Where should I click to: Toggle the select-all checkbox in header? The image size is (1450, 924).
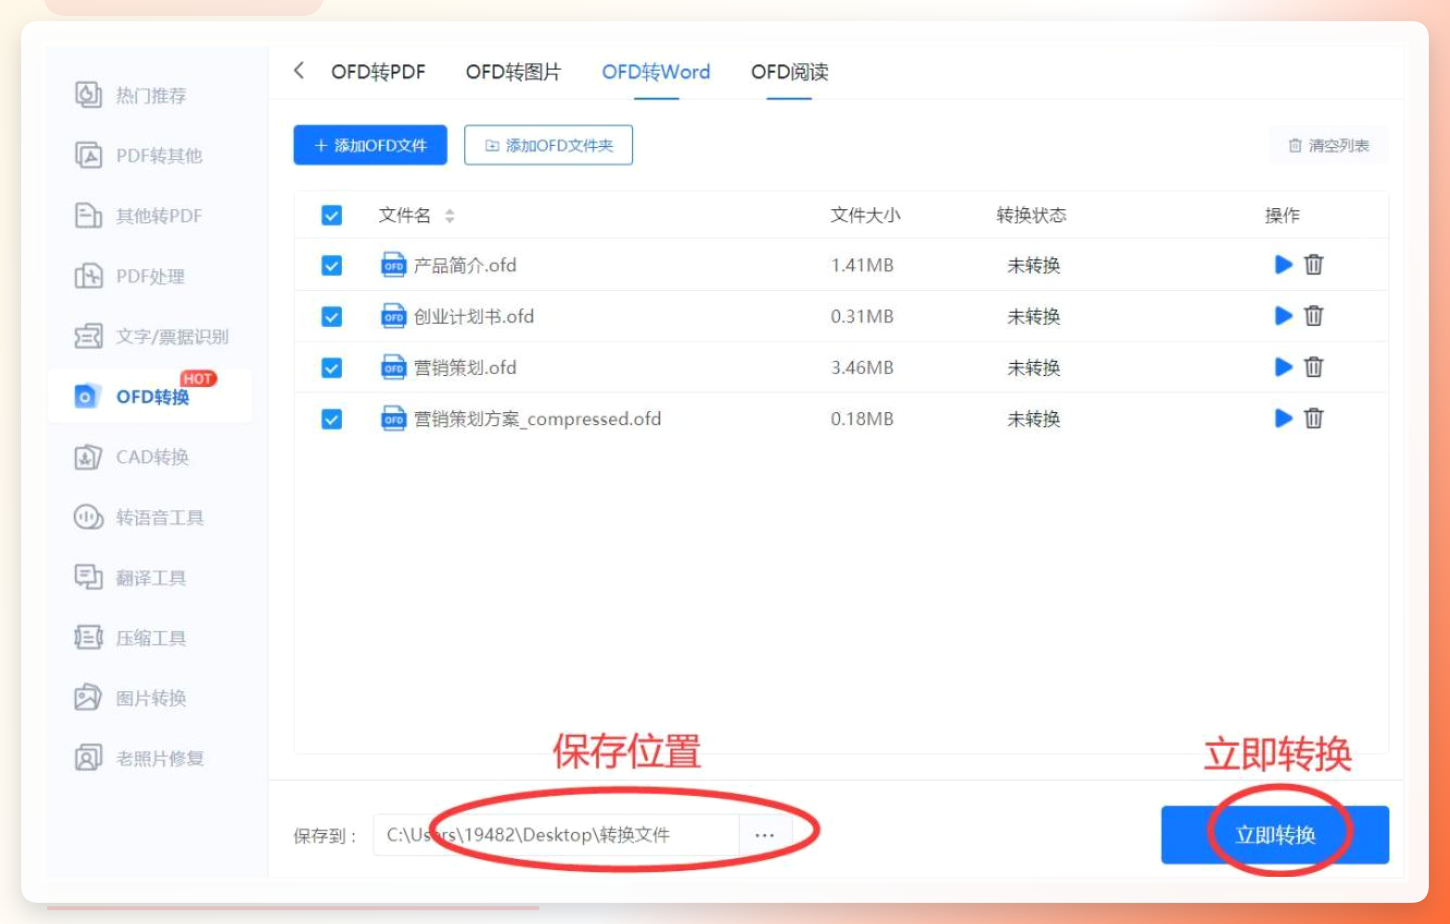[332, 215]
